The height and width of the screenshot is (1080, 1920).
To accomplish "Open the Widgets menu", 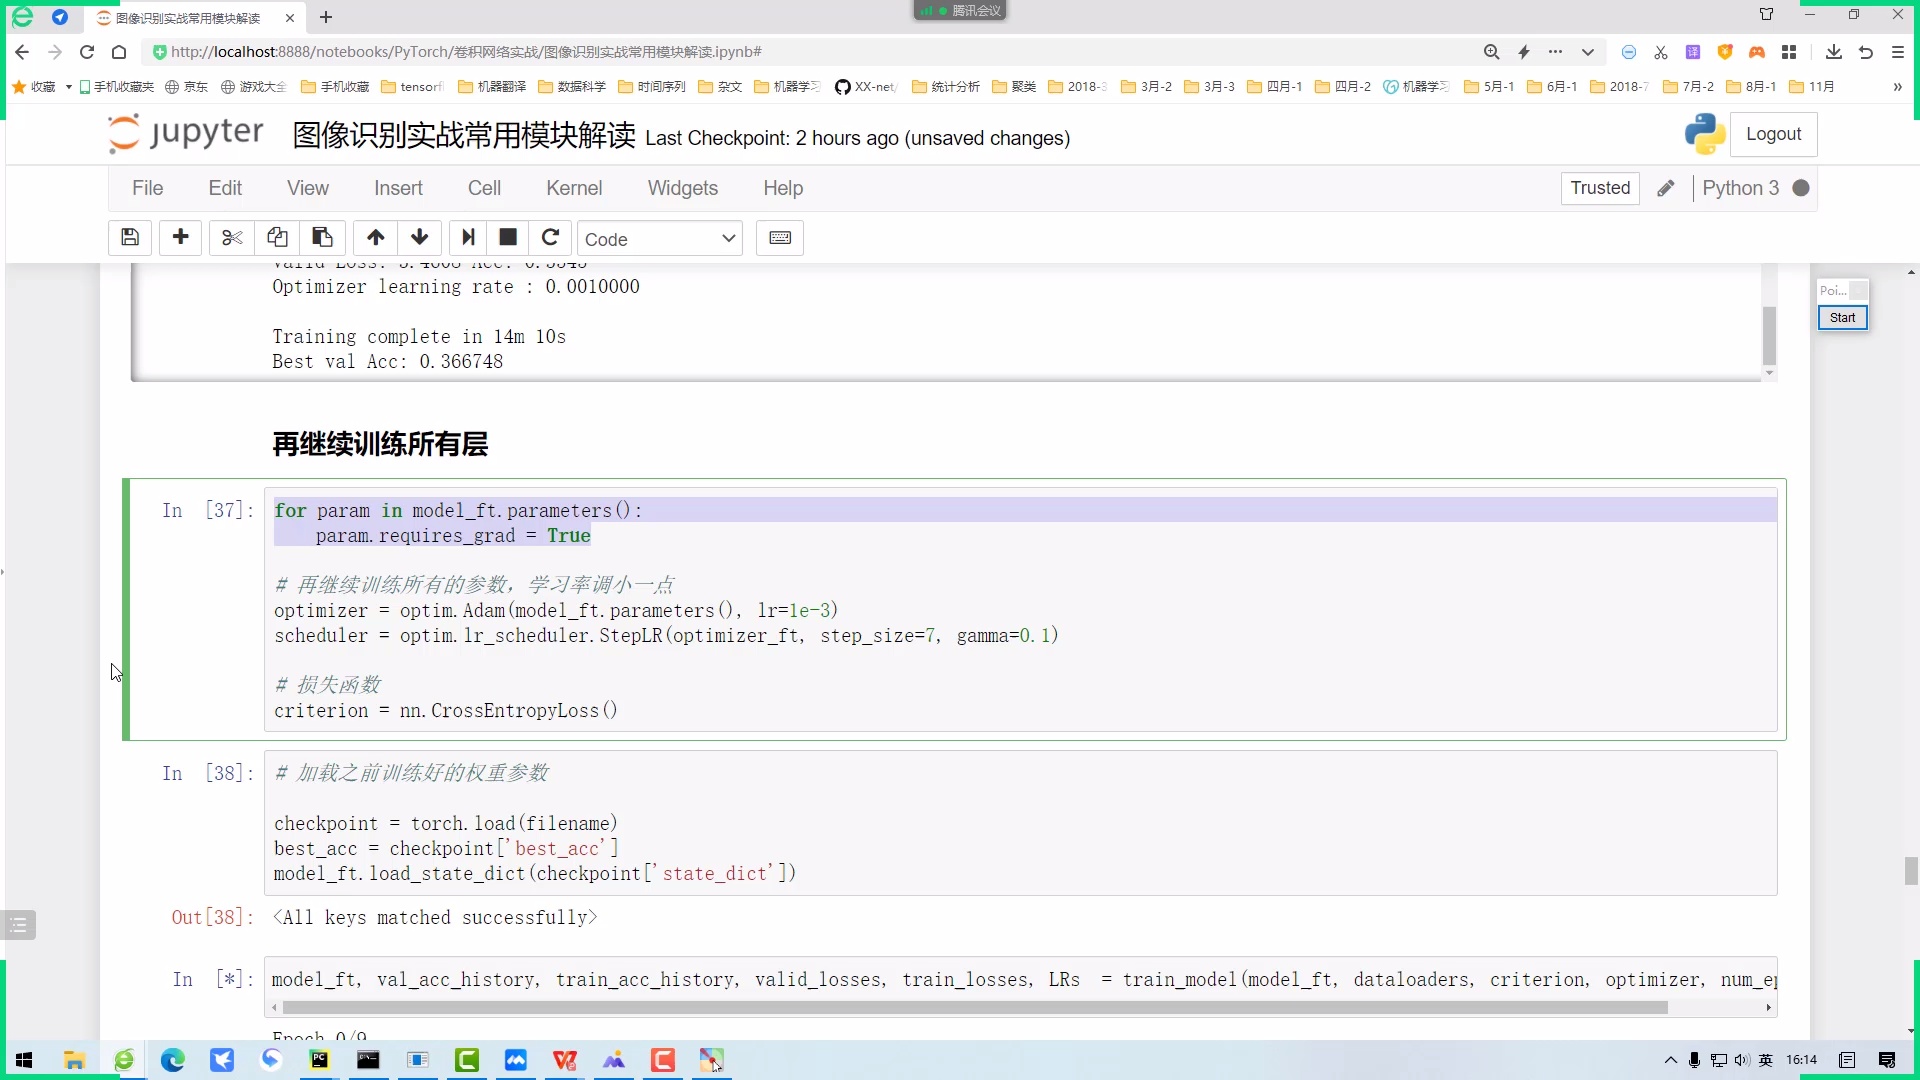I will pos(682,188).
